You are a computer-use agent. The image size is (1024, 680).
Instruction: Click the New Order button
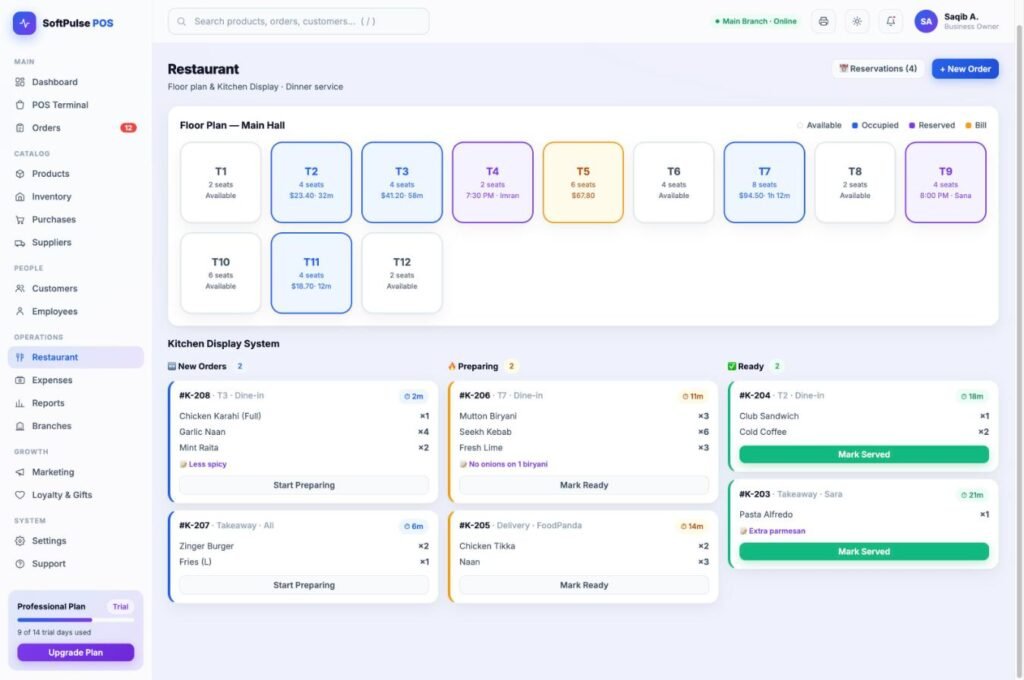[965, 69]
